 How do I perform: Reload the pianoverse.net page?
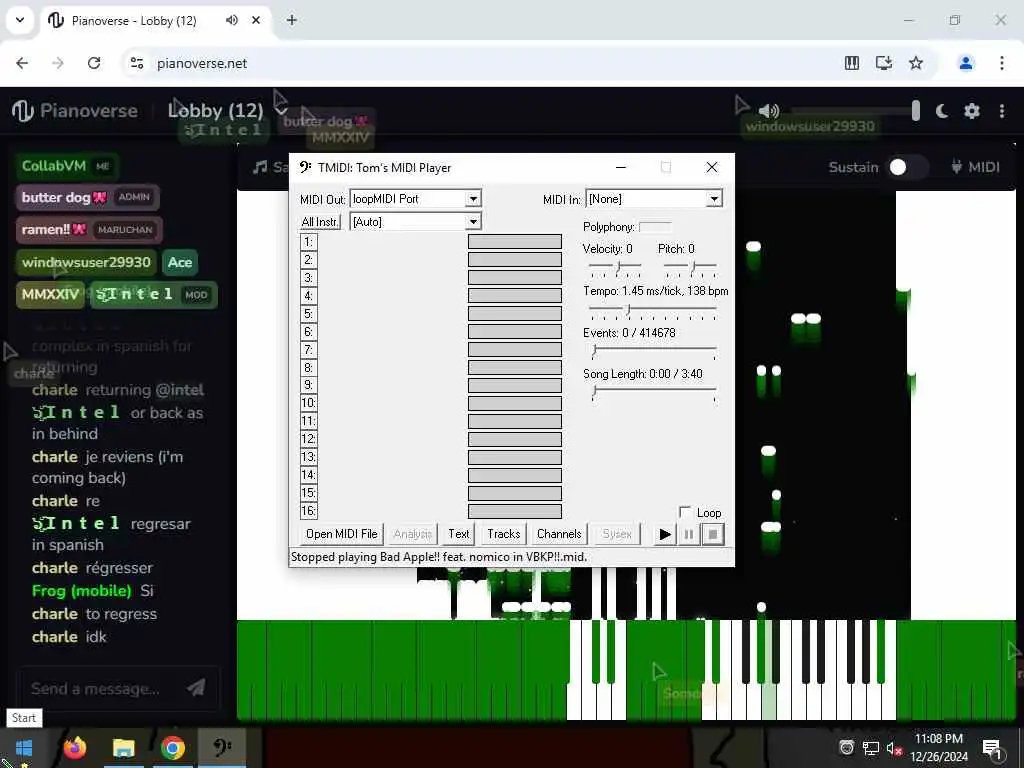[x=94, y=63]
